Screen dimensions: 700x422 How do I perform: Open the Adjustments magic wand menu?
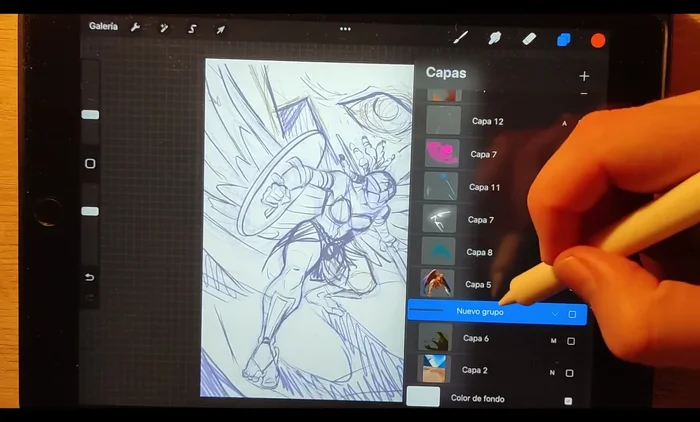point(163,28)
